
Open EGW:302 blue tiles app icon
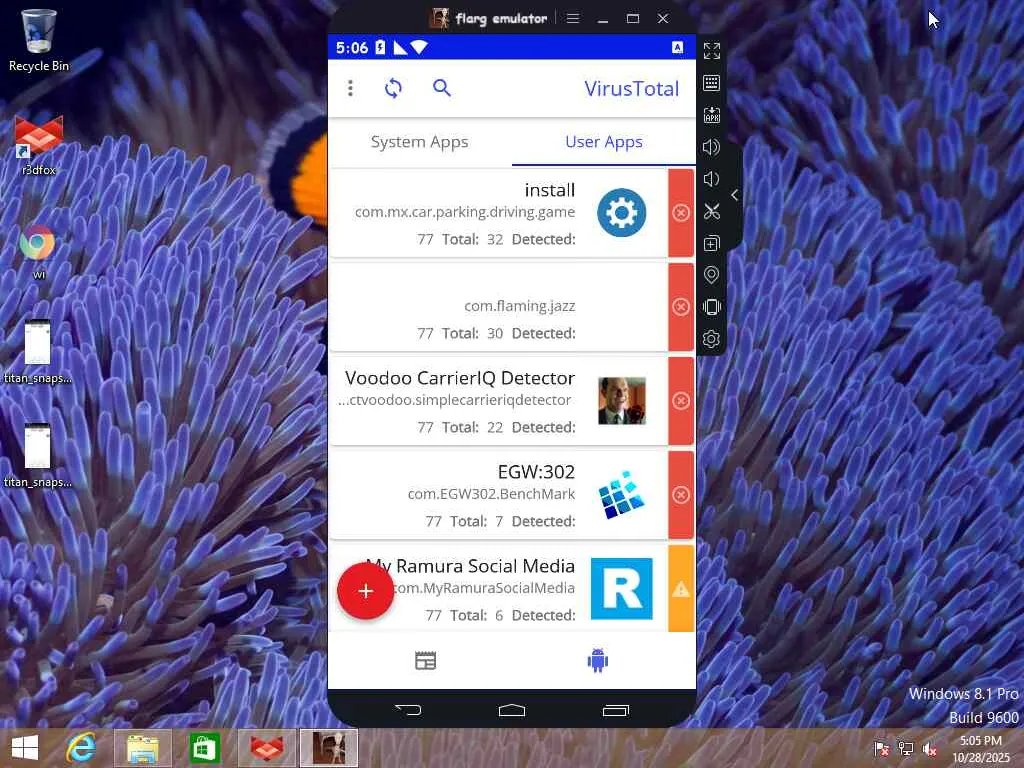coord(622,495)
